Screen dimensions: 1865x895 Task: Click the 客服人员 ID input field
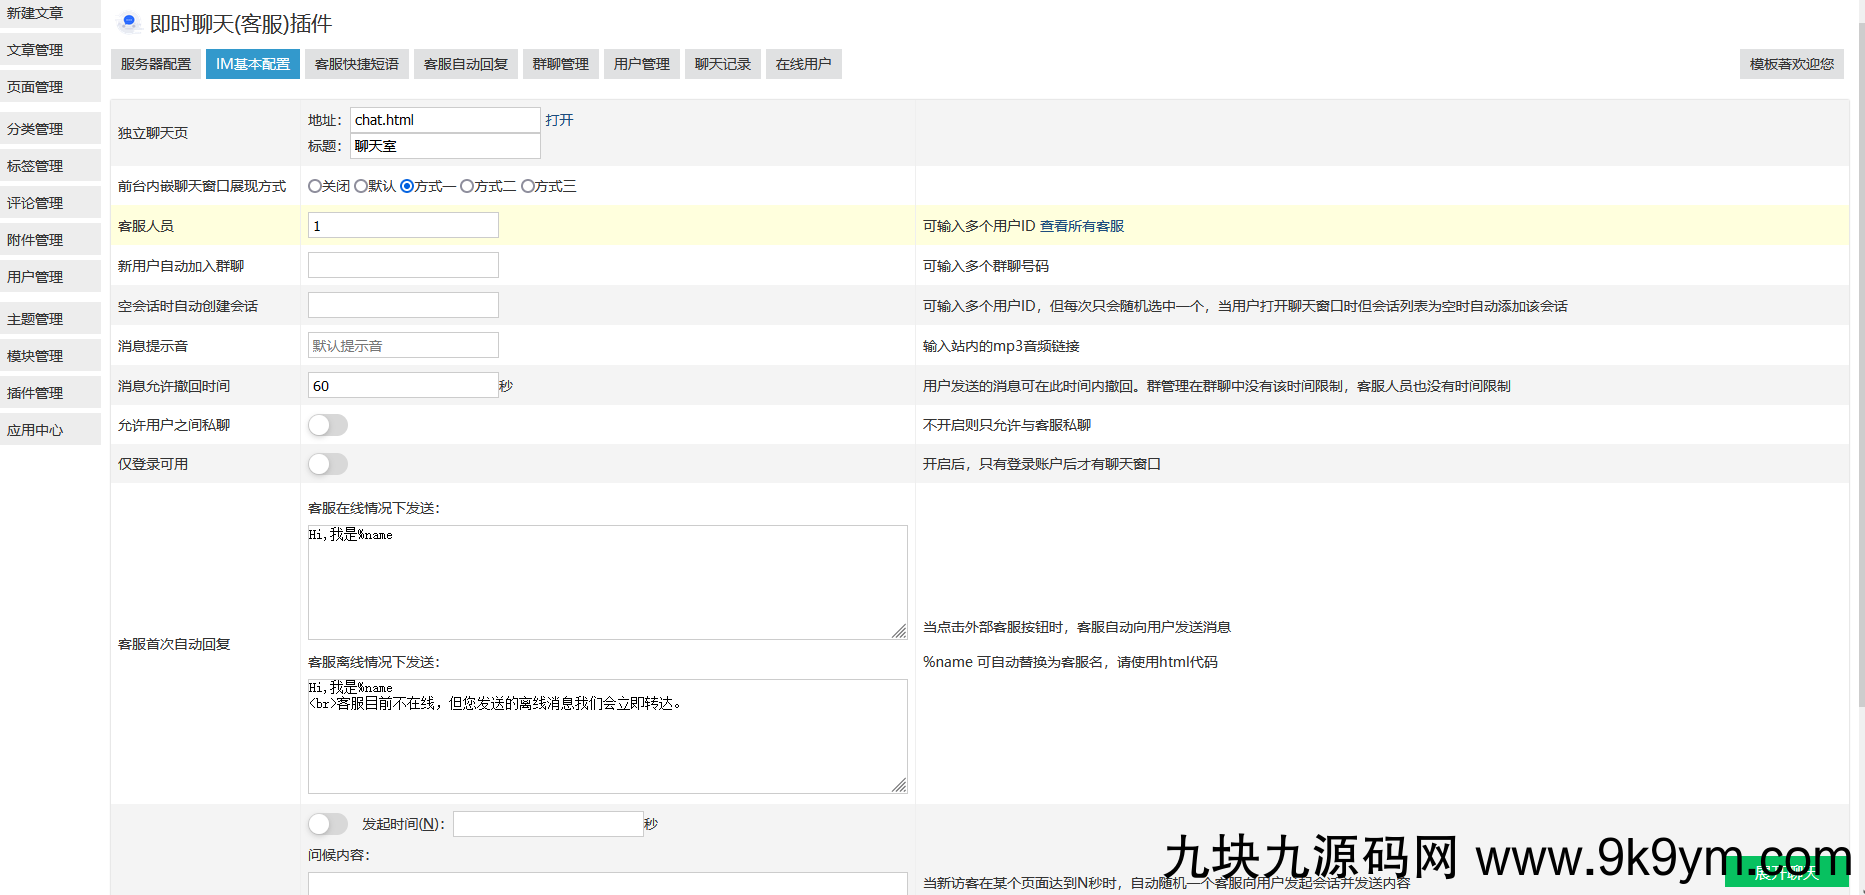(x=403, y=226)
